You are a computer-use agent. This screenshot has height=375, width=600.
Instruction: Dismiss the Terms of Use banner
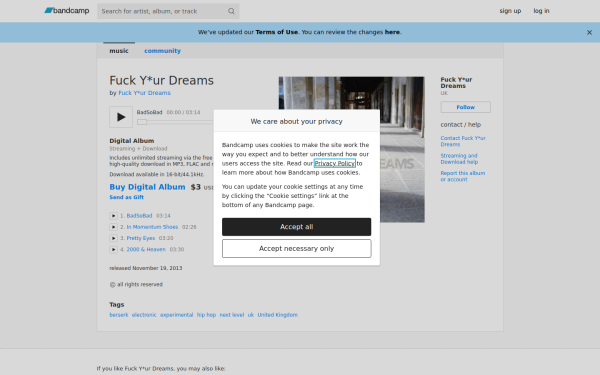tap(589, 33)
